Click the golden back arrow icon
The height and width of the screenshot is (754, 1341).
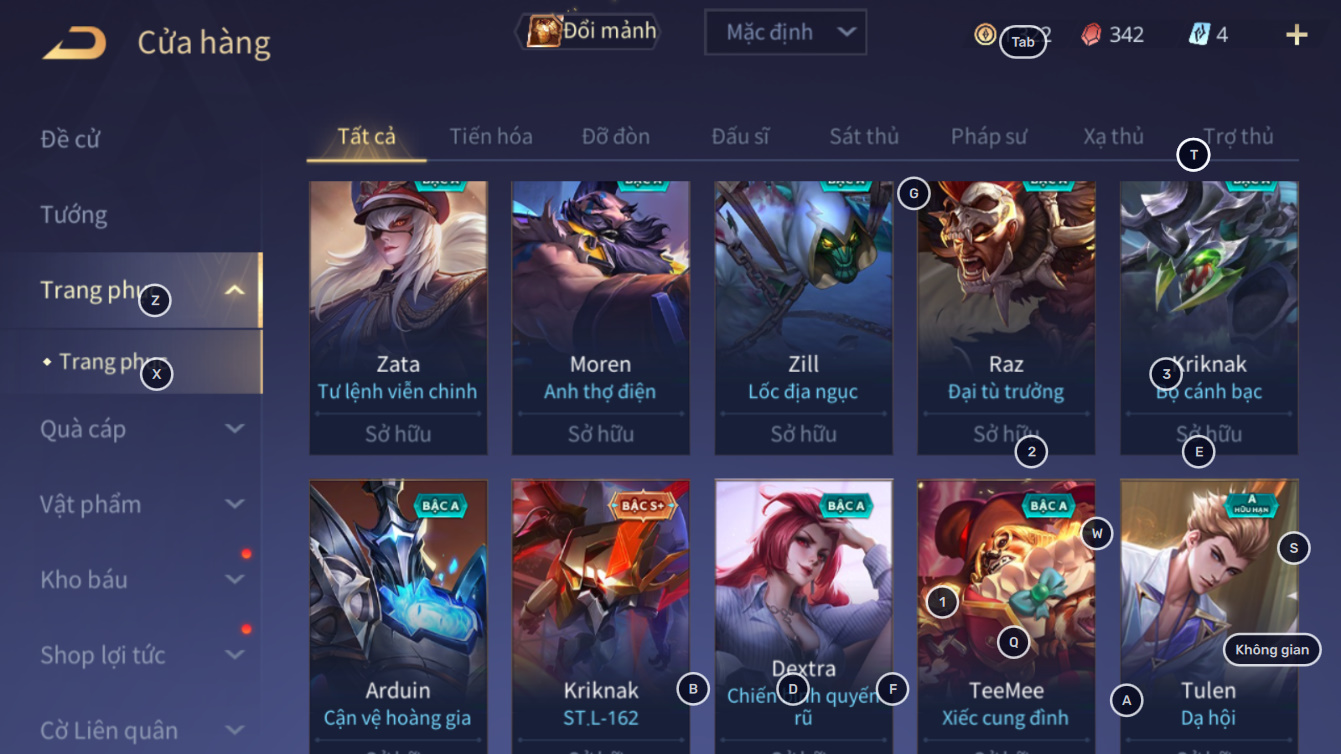(74, 42)
